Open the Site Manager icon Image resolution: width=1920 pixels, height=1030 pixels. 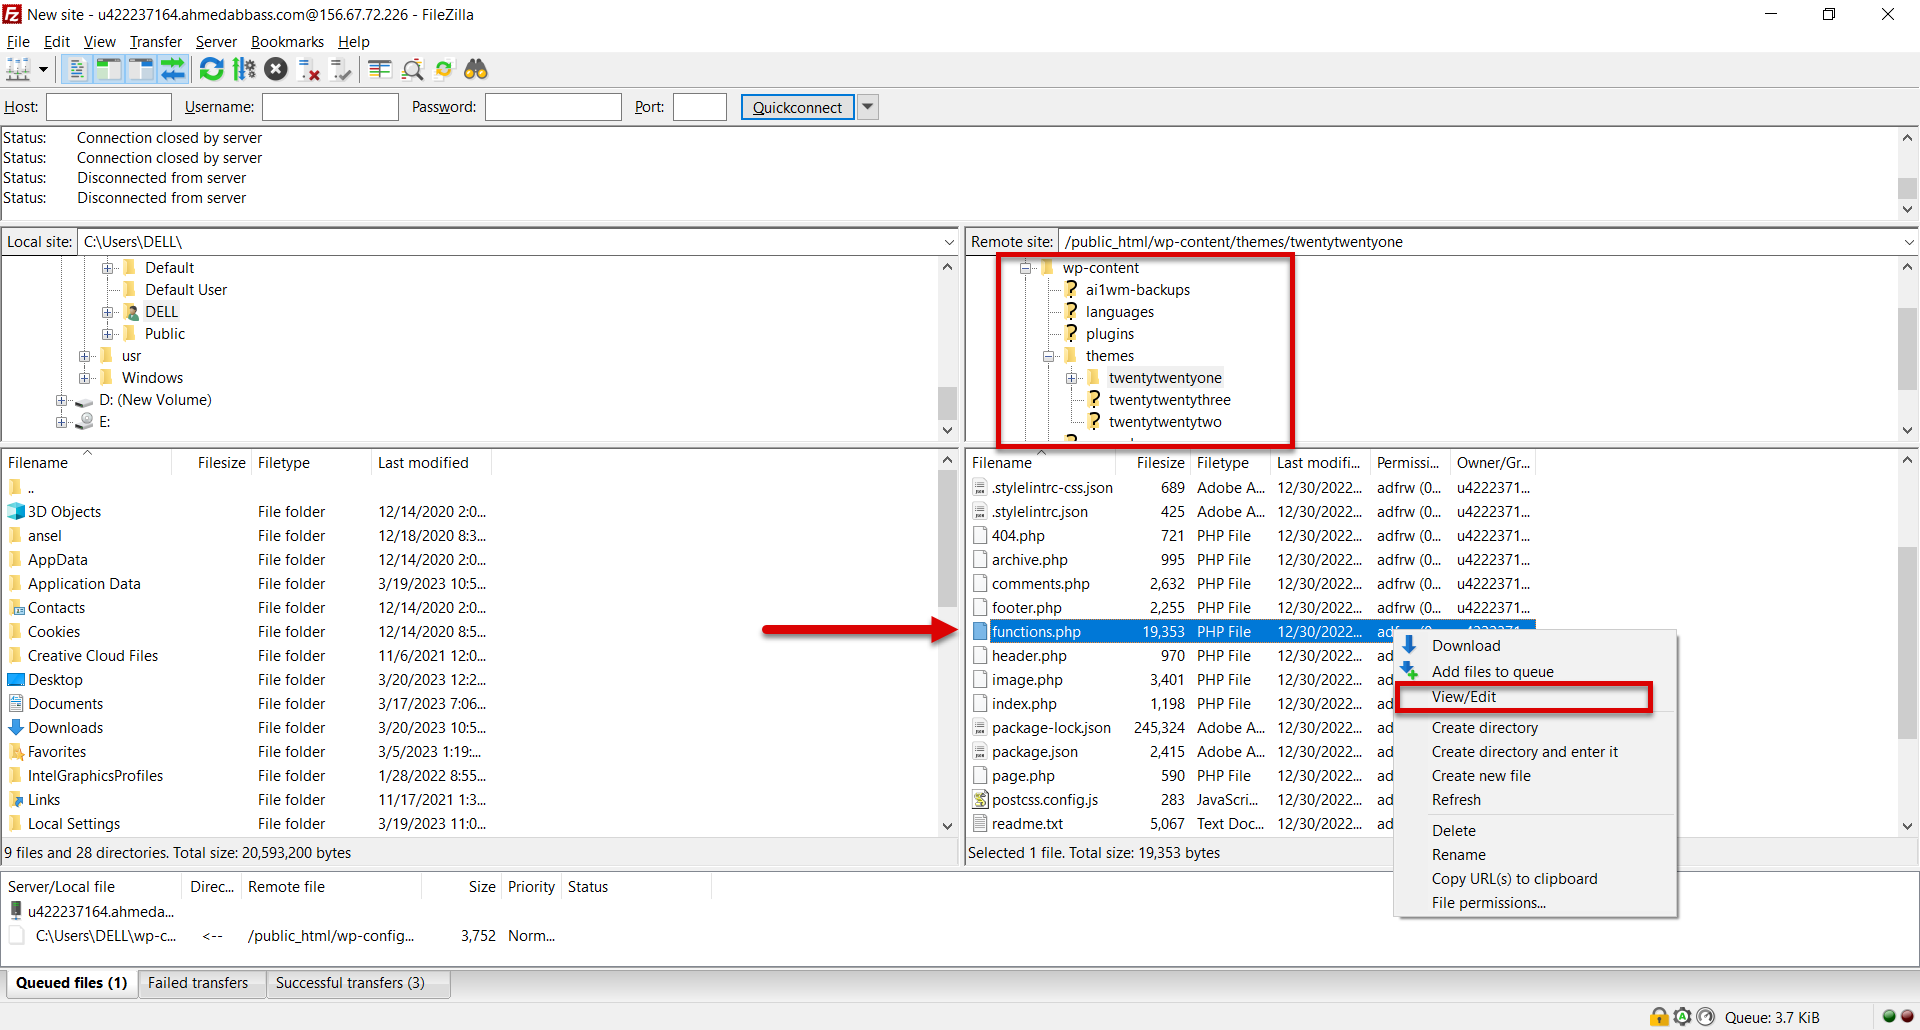click(18, 69)
